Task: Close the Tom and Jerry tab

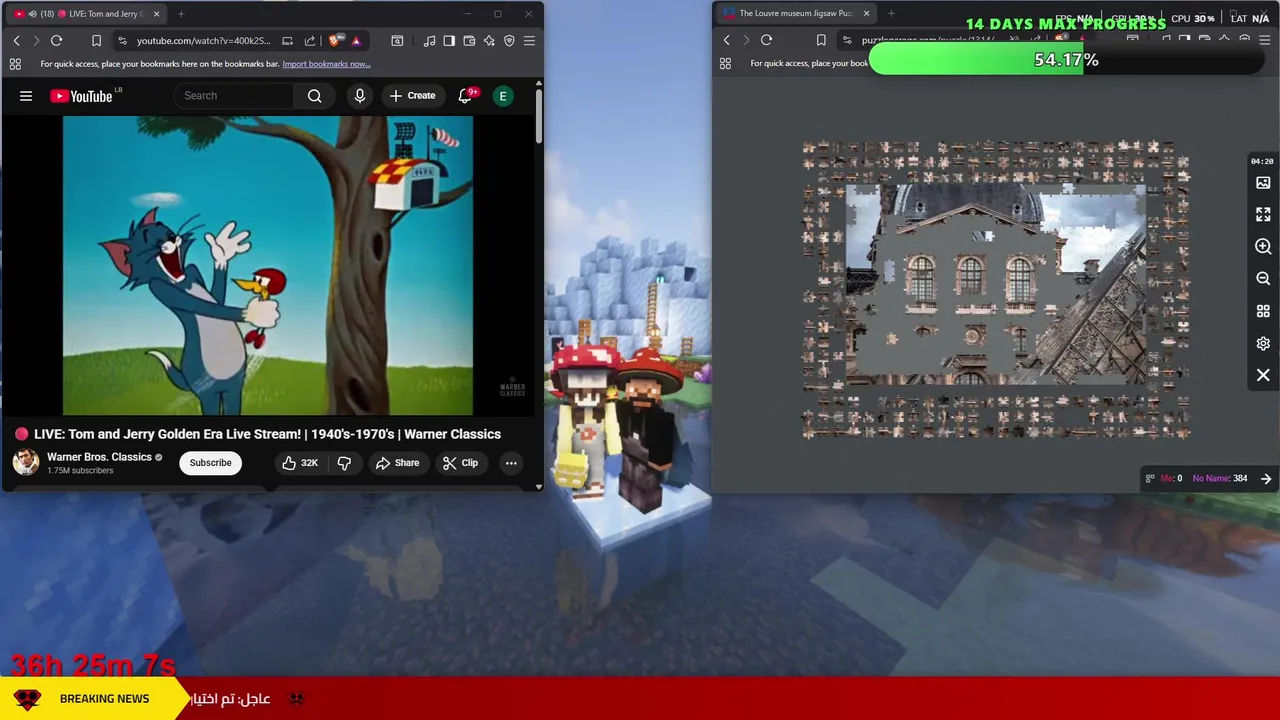Action: [155, 14]
